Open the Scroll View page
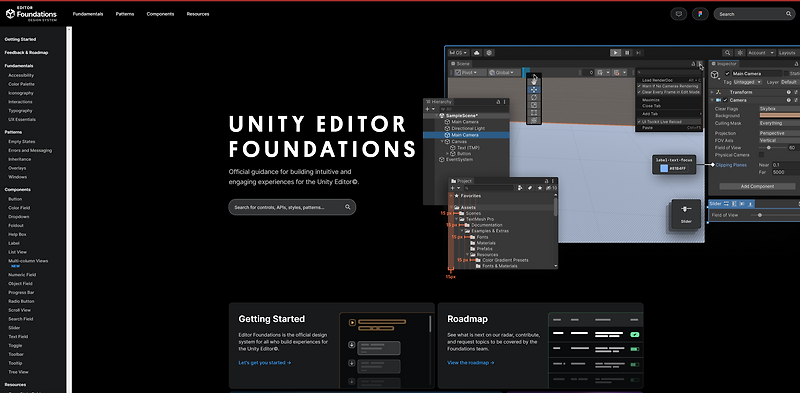Screen dimensions: 800x393 coord(19,310)
